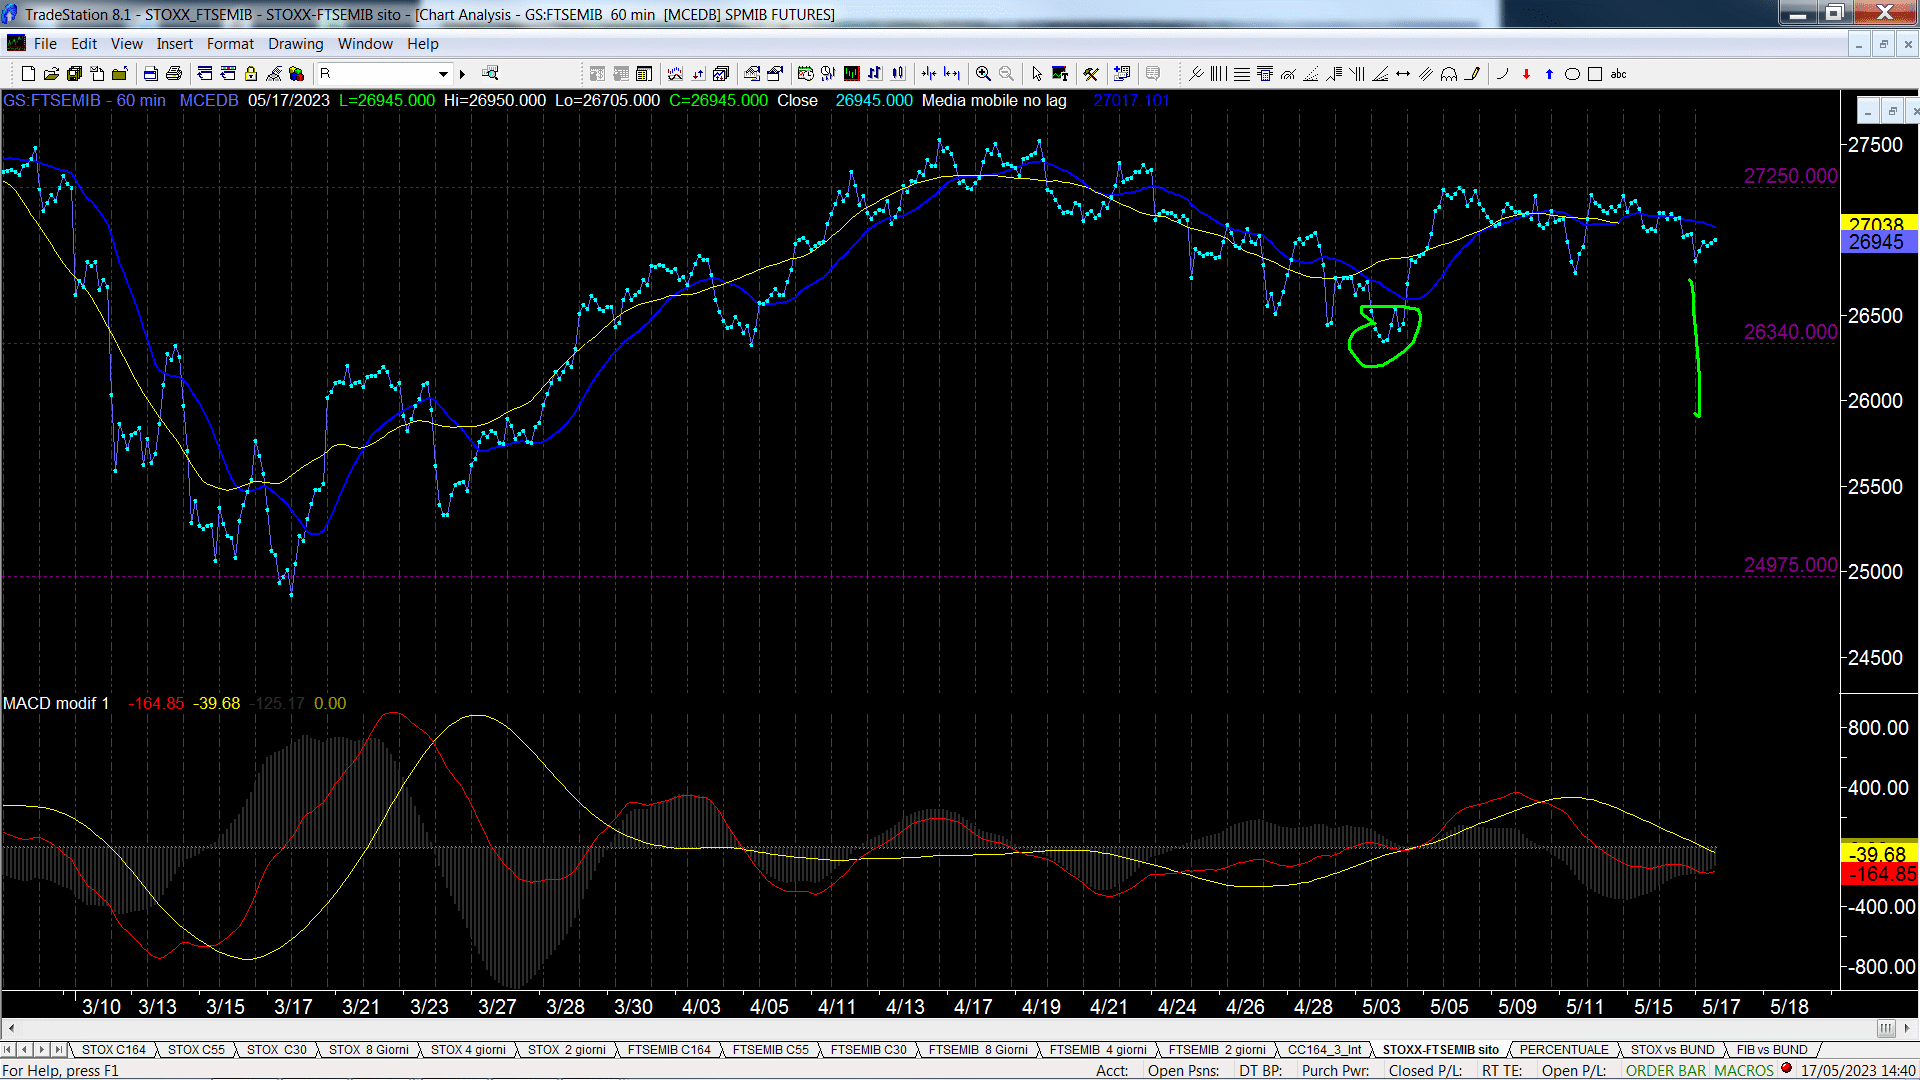1920x1080 pixels.
Task: Select the trendline drawing tool
Action: coord(1196,73)
